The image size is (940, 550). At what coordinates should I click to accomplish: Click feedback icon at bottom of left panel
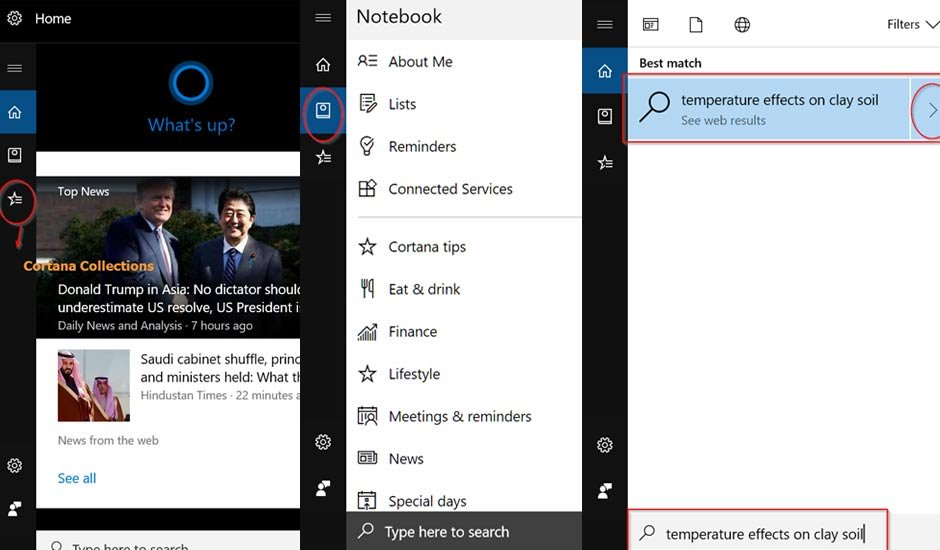(14, 509)
